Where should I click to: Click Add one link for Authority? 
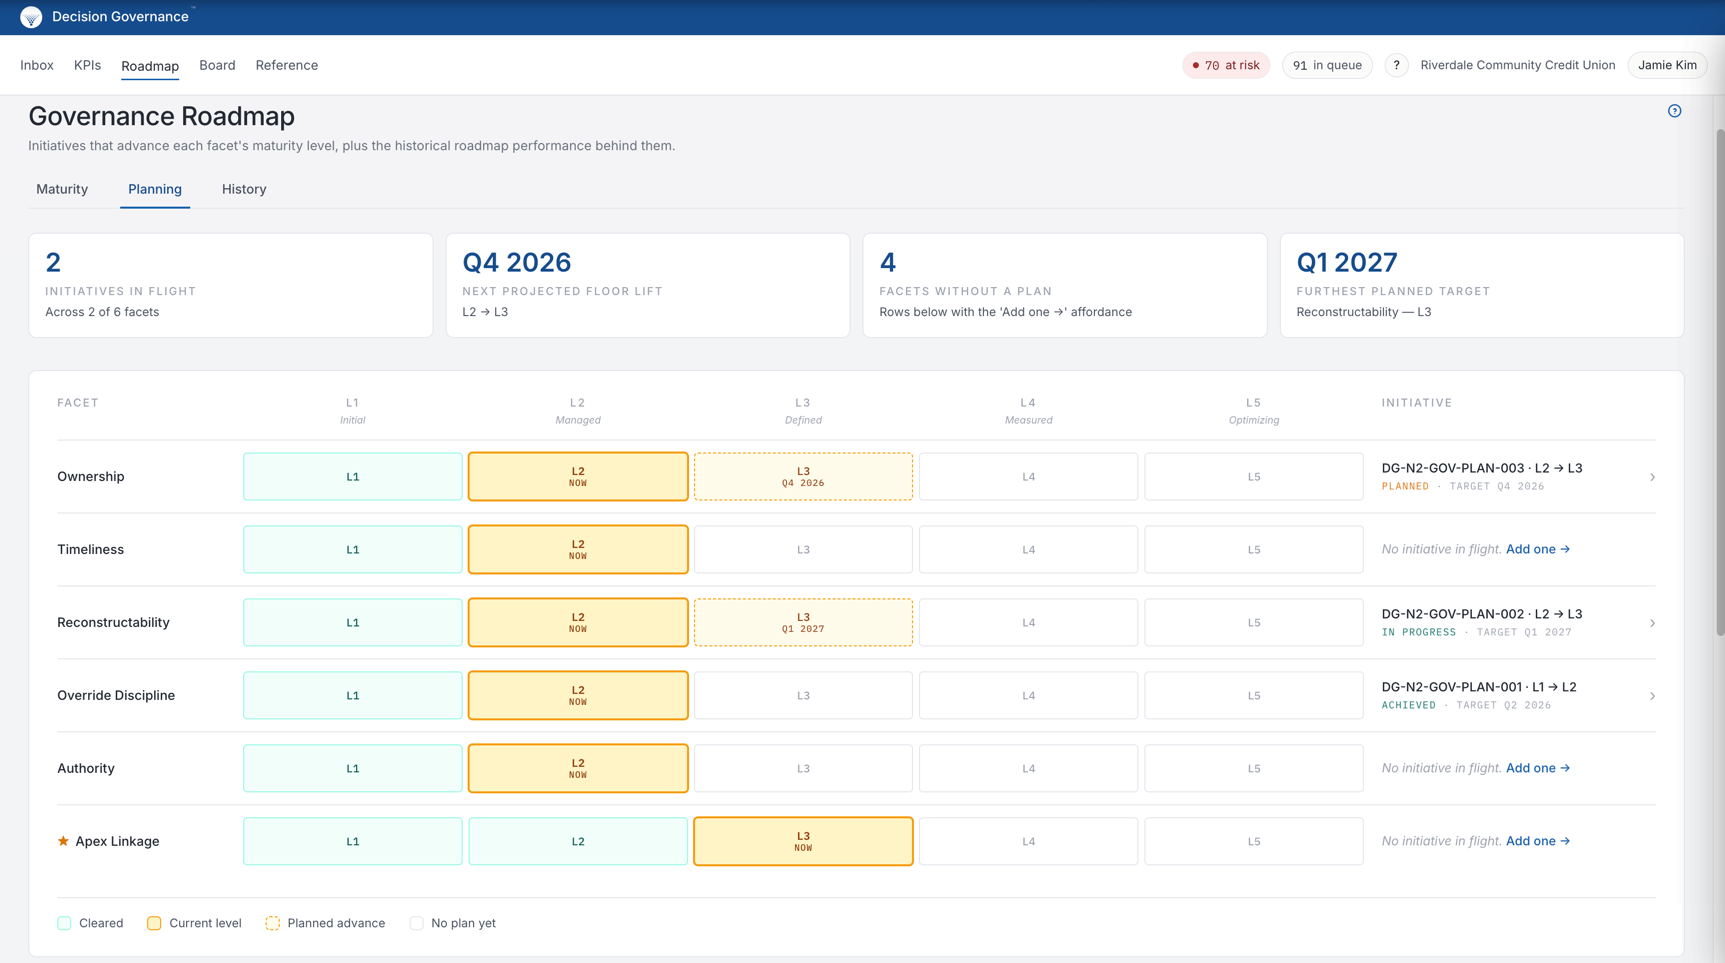click(1538, 768)
